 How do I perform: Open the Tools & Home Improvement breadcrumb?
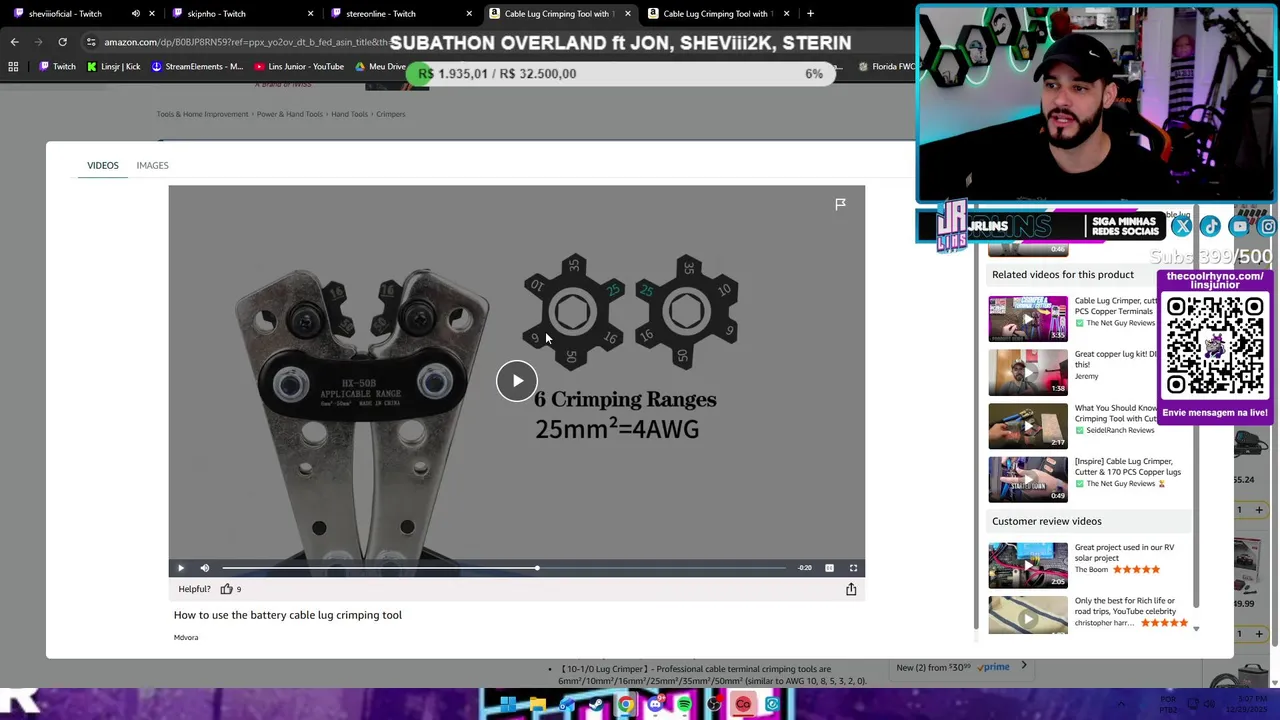coord(202,114)
